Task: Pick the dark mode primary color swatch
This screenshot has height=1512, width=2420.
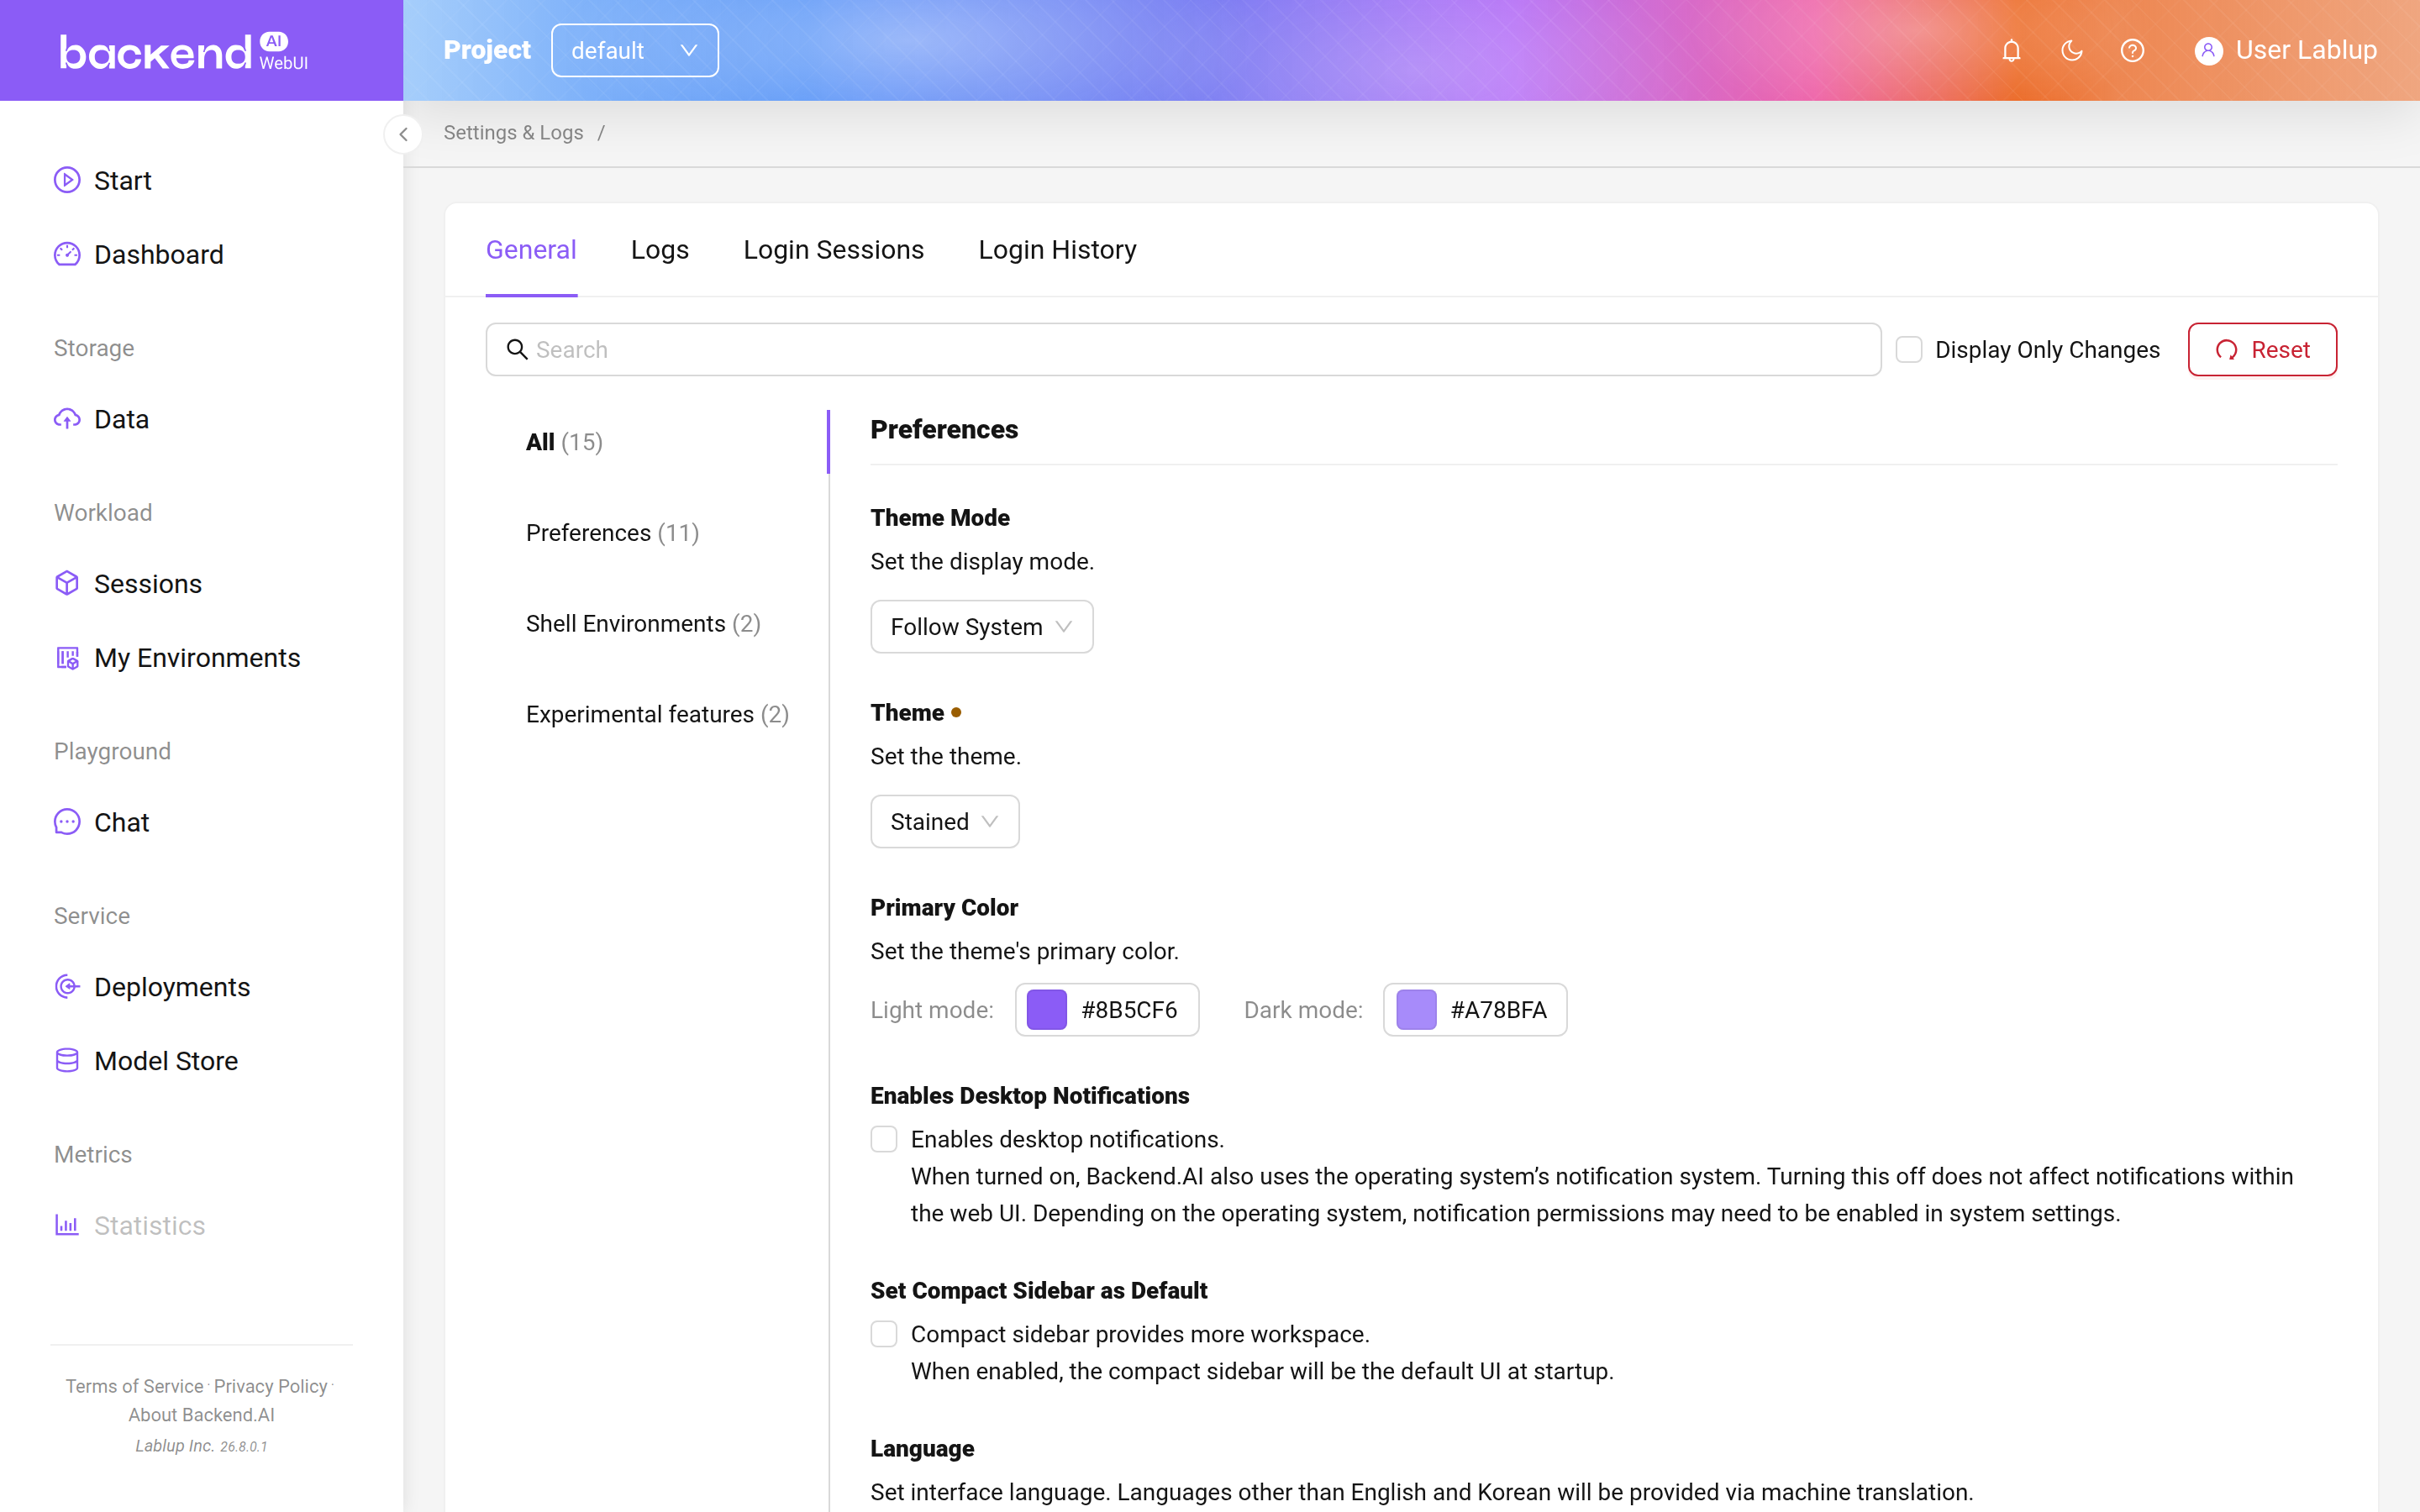Action: coord(1416,1010)
